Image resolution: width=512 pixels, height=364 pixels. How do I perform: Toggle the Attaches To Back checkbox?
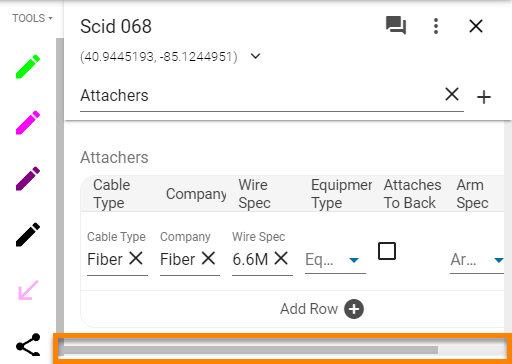click(x=387, y=251)
